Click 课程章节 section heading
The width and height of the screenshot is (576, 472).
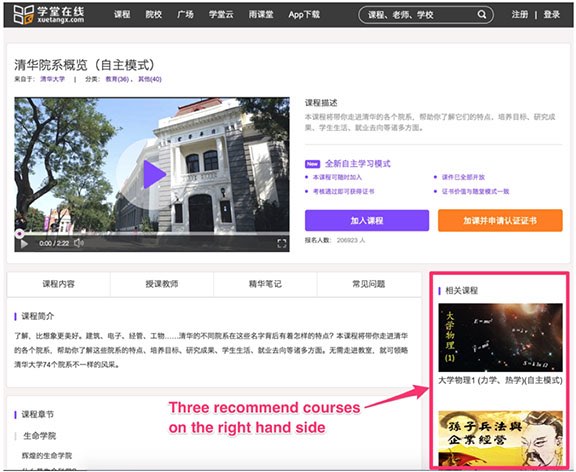tap(37, 414)
